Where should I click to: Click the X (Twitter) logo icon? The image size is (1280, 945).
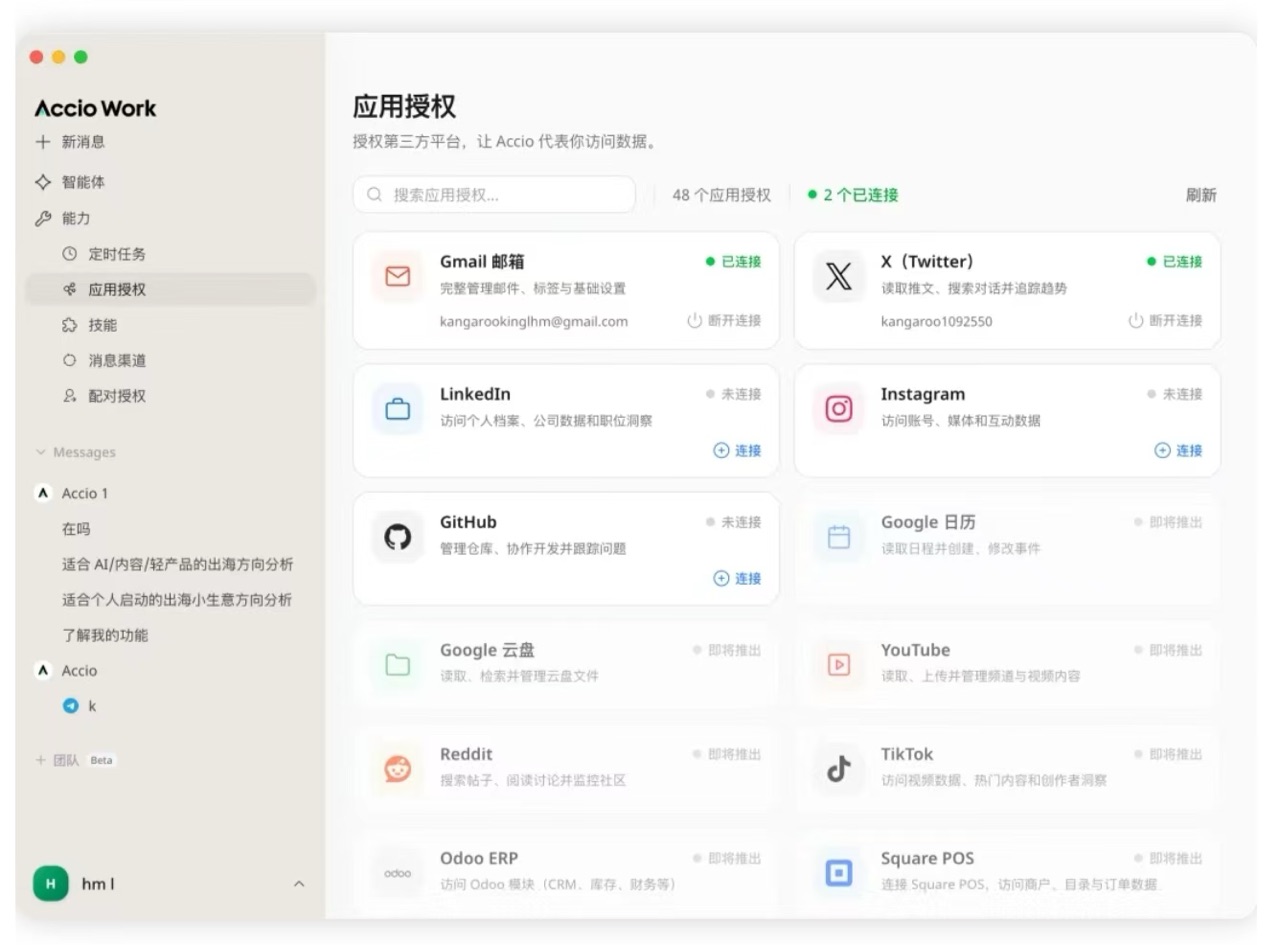click(x=838, y=277)
